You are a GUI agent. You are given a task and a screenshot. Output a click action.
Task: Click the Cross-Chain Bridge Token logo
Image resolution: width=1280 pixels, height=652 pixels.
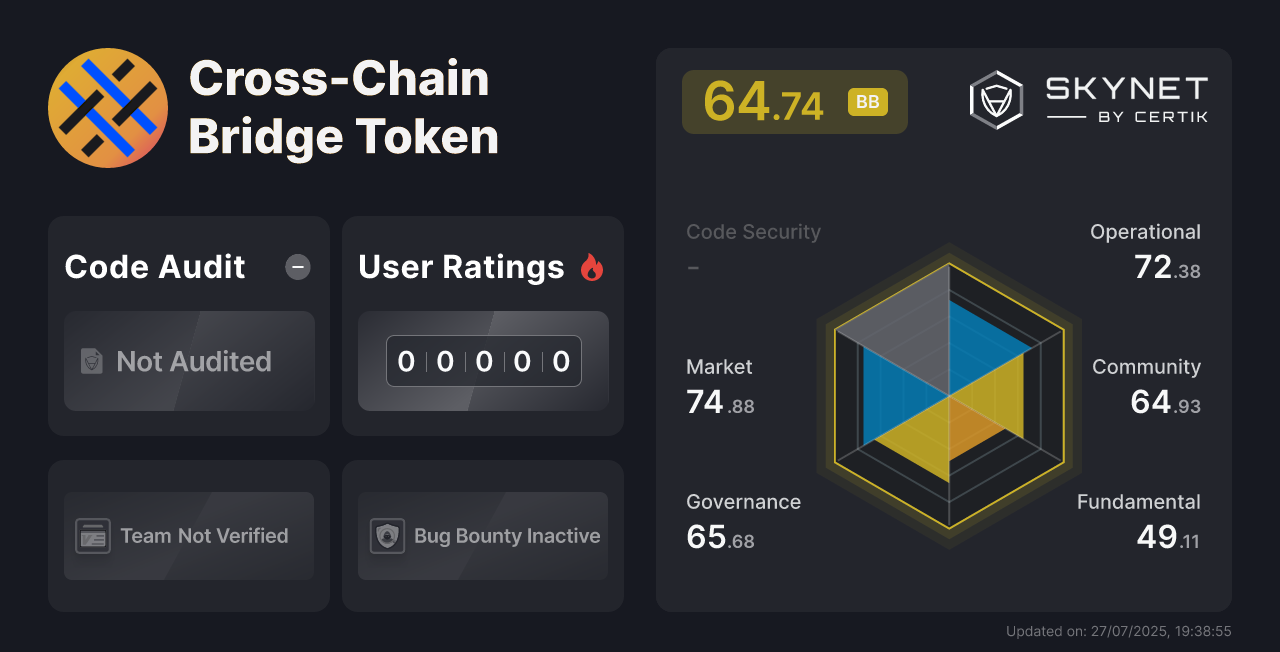click(108, 108)
